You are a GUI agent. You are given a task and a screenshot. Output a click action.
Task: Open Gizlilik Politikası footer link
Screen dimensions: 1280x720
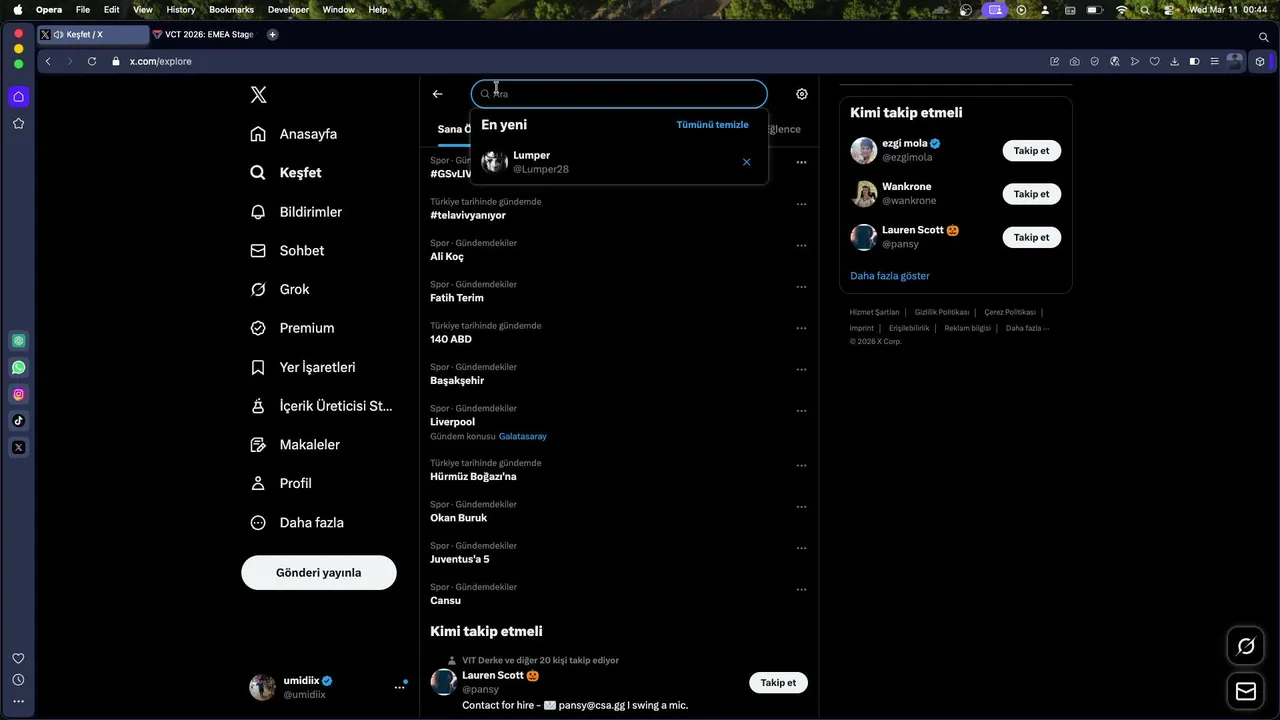point(941,312)
